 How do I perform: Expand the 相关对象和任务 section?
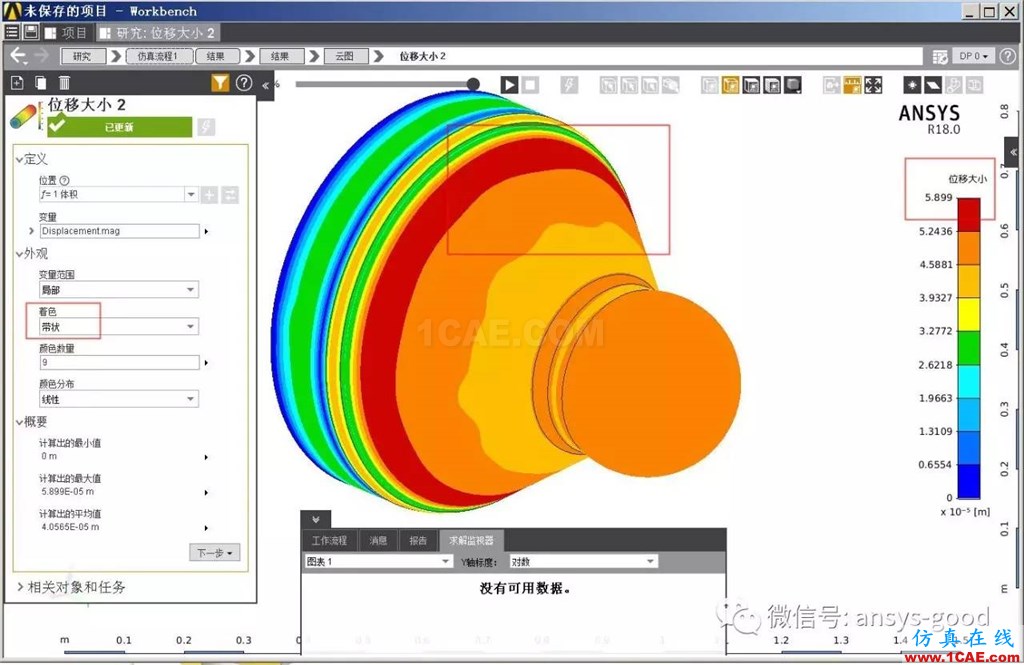(20, 587)
